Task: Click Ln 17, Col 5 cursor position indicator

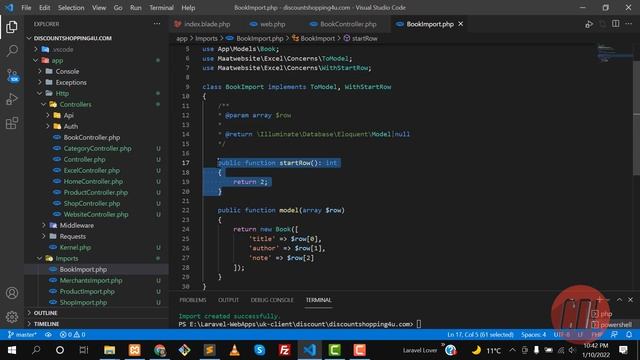Action: [x=480, y=335]
